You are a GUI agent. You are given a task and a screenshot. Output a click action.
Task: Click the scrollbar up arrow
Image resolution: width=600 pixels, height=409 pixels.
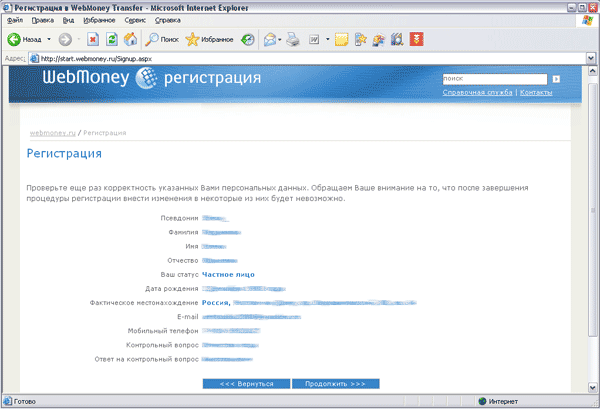click(592, 71)
